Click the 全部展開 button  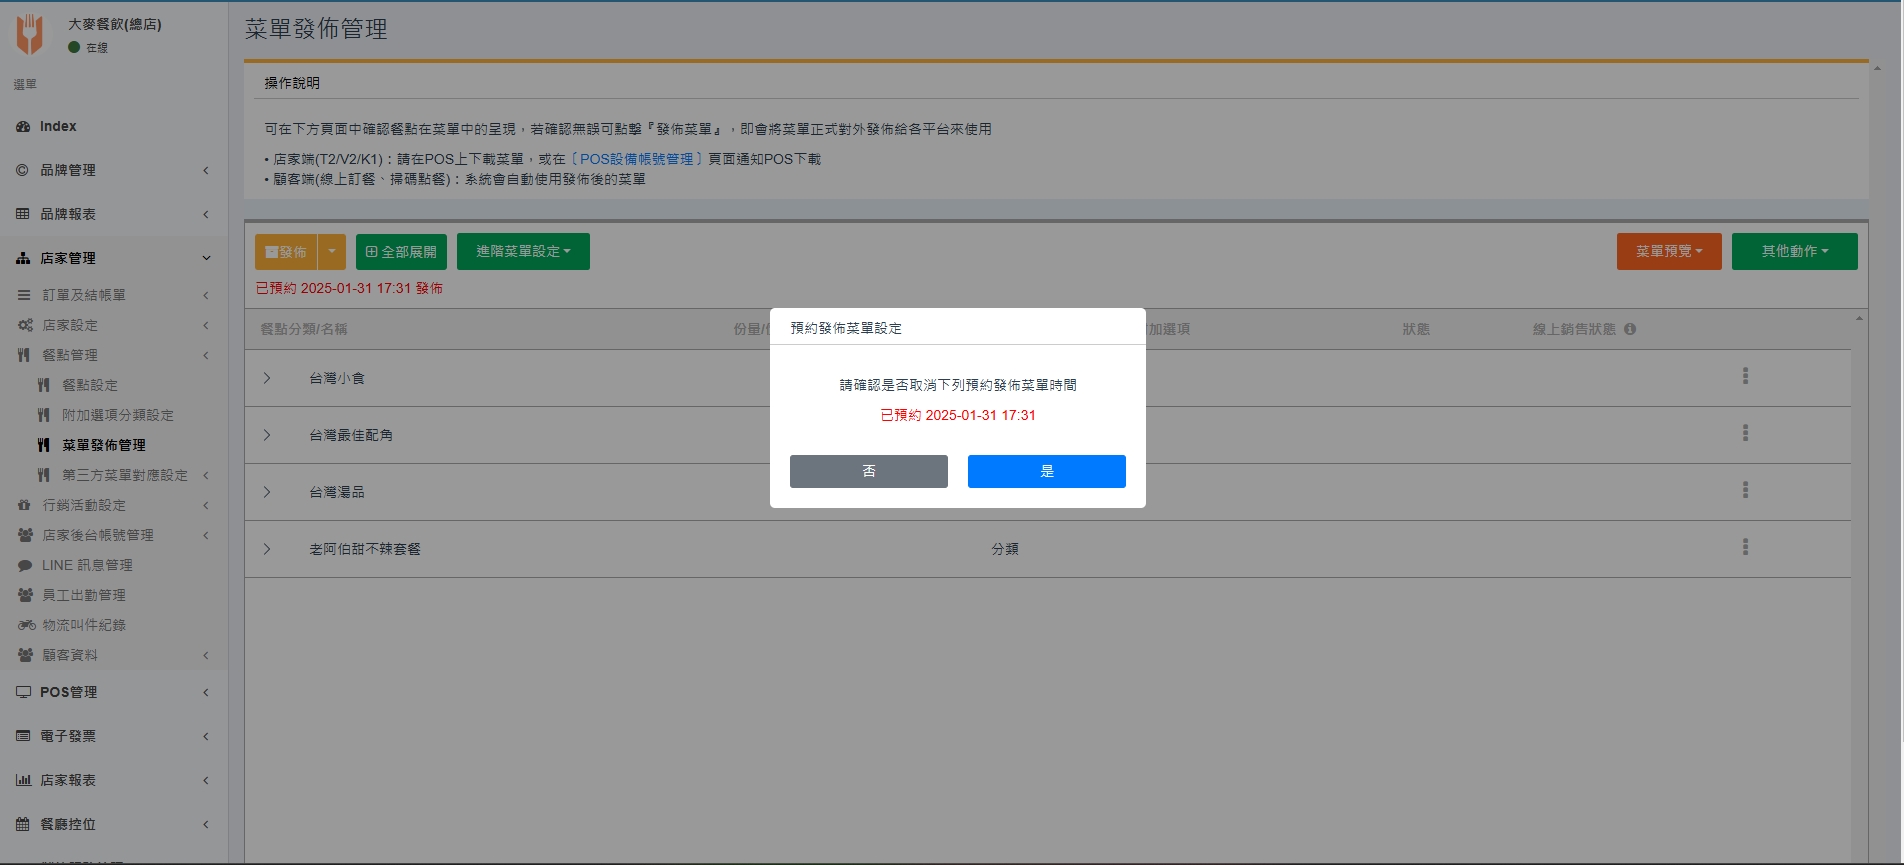click(x=401, y=252)
